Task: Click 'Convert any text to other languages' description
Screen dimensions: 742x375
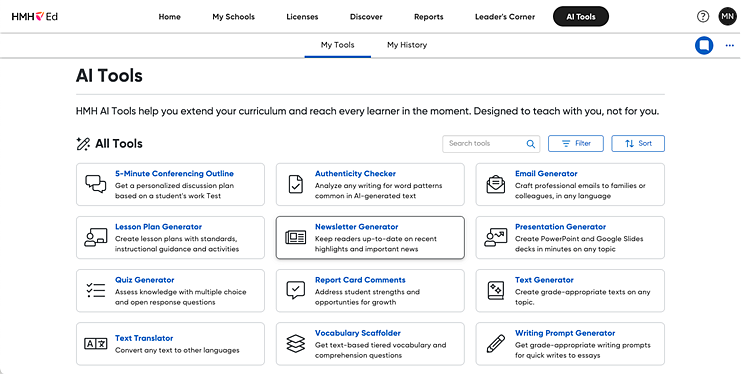Action: click(x=177, y=350)
